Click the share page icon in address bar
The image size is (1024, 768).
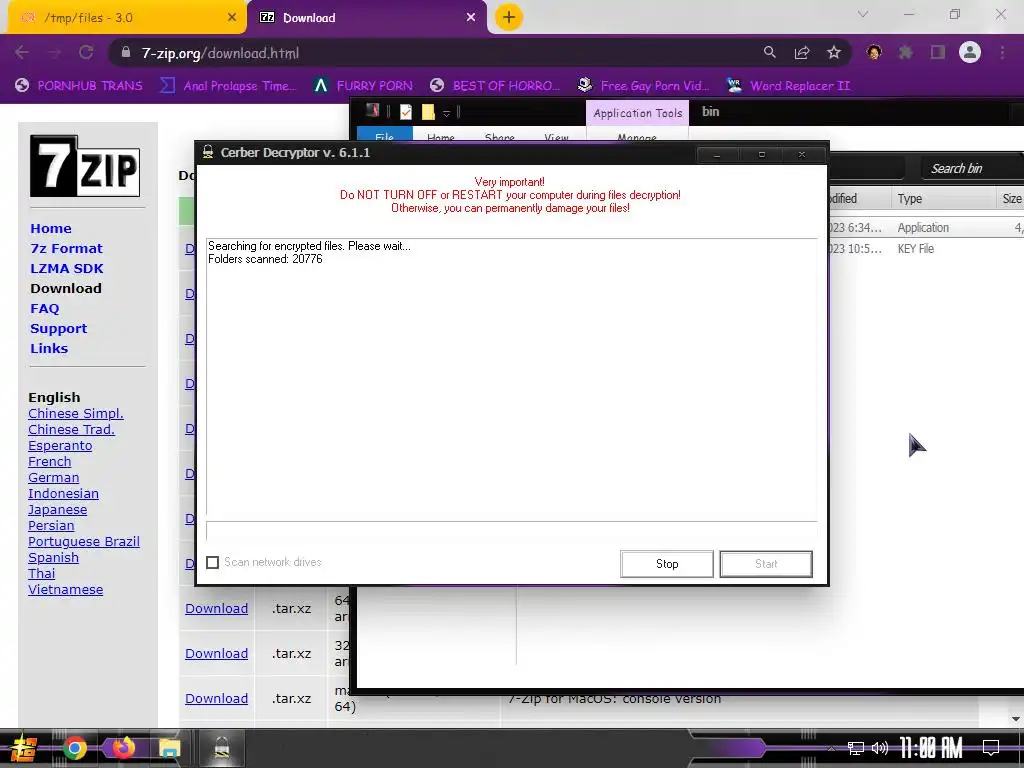coord(802,52)
